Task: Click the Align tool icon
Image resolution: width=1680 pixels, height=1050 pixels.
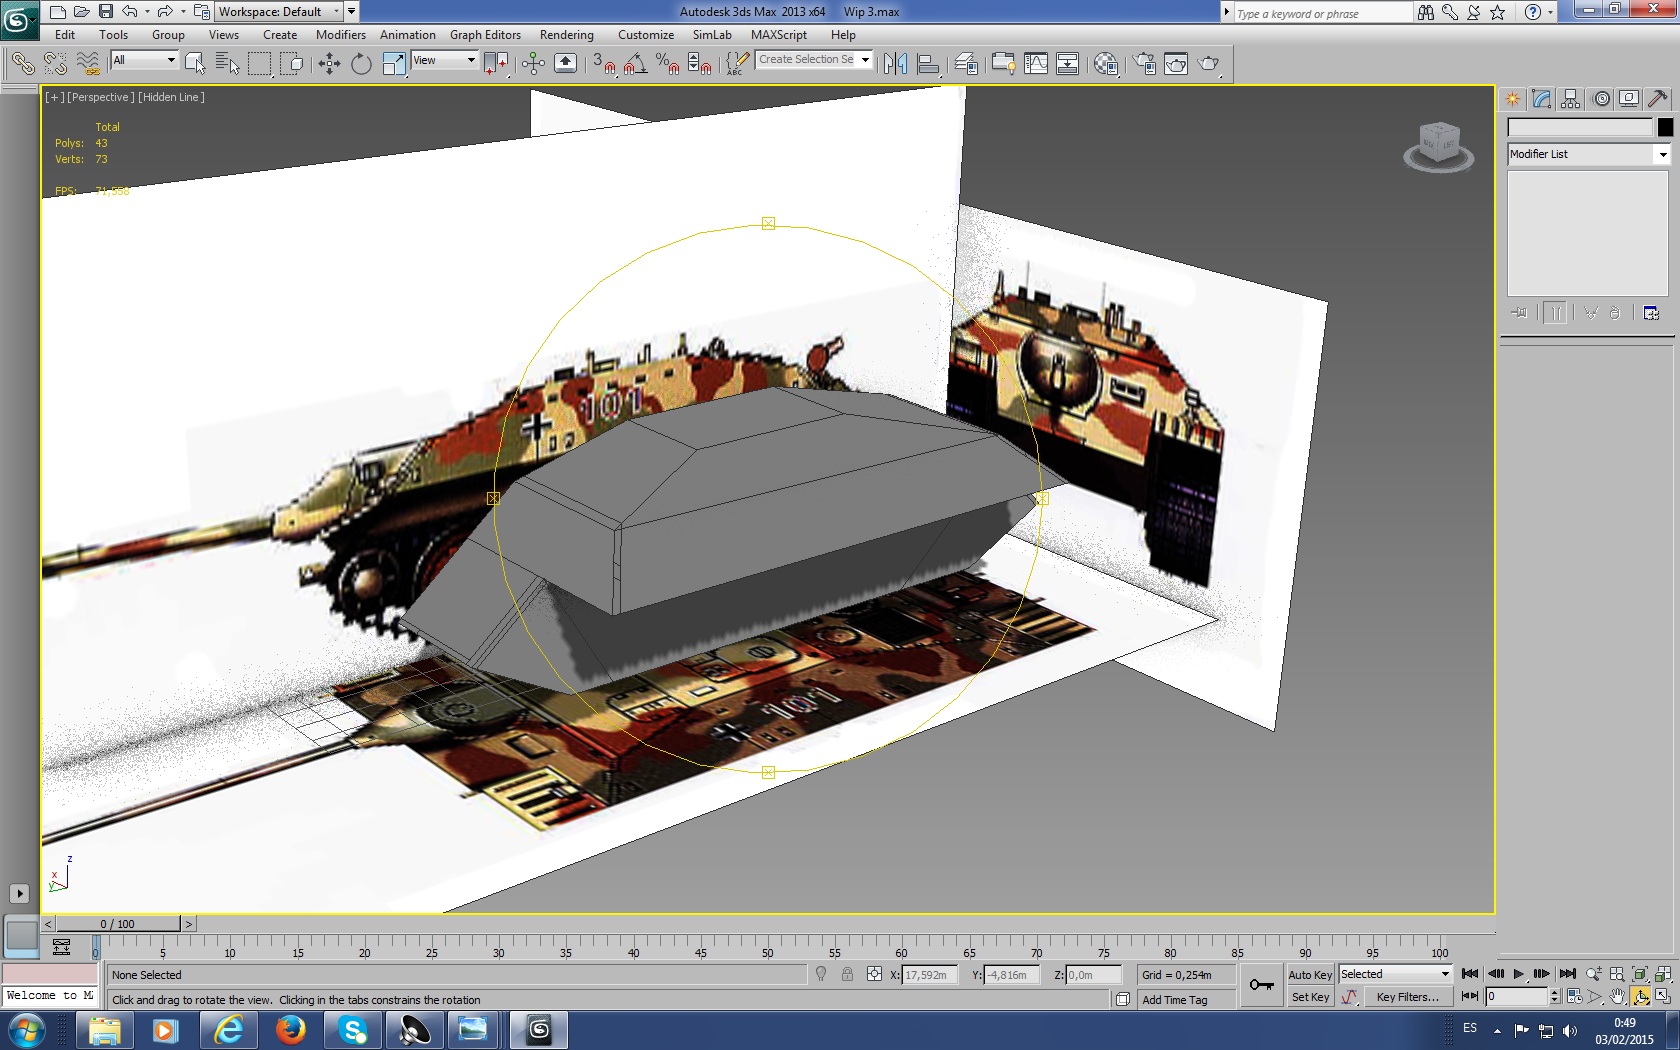Action: point(928,64)
